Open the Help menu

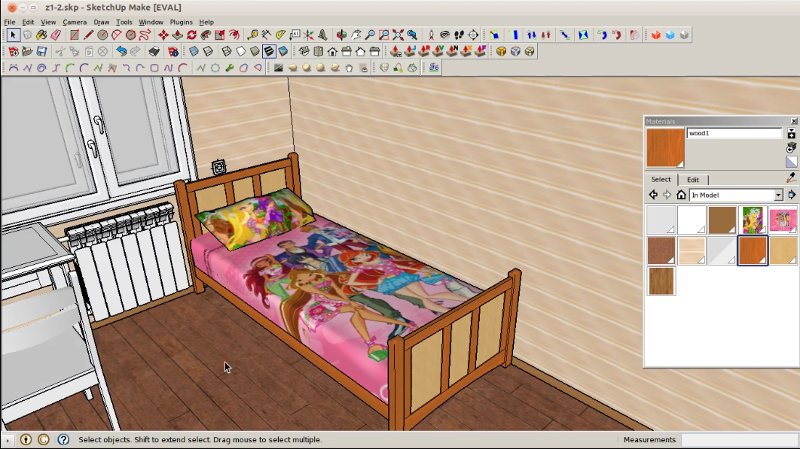(206, 22)
